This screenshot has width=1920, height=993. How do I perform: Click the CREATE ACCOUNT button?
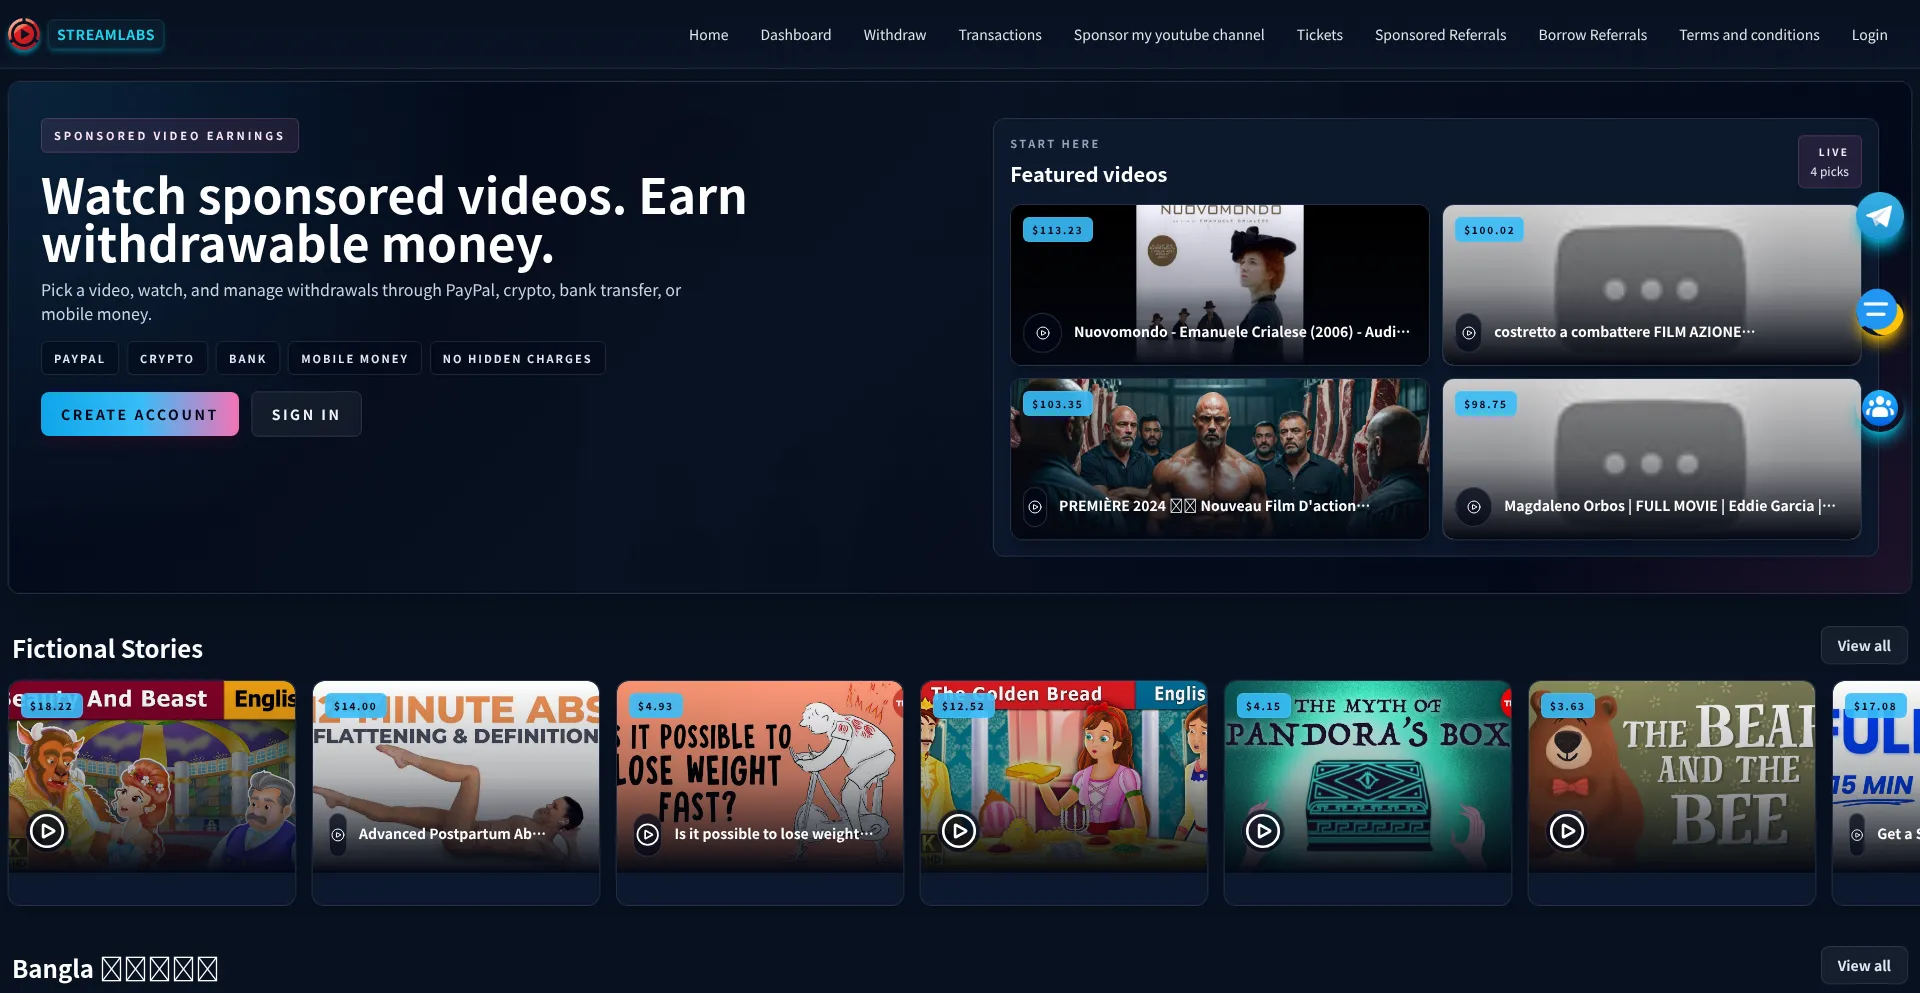tap(140, 414)
